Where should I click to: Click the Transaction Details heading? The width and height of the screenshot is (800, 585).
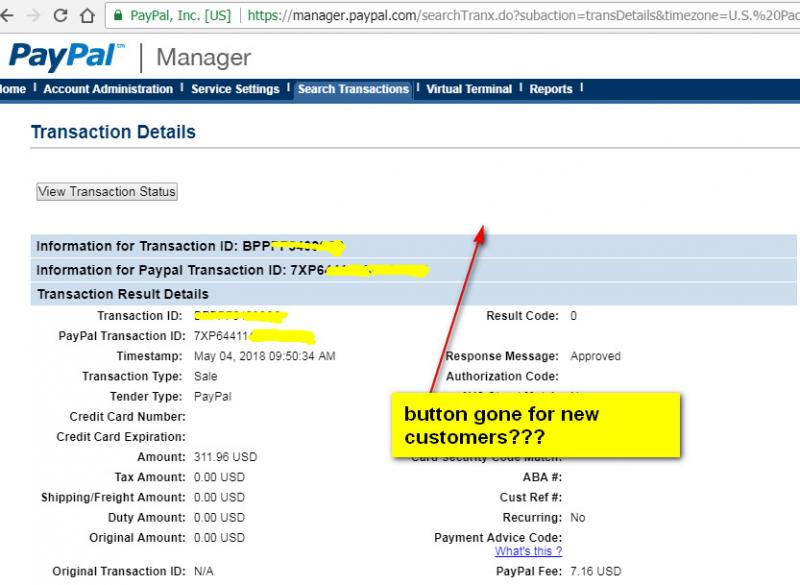pyautogui.click(x=113, y=132)
